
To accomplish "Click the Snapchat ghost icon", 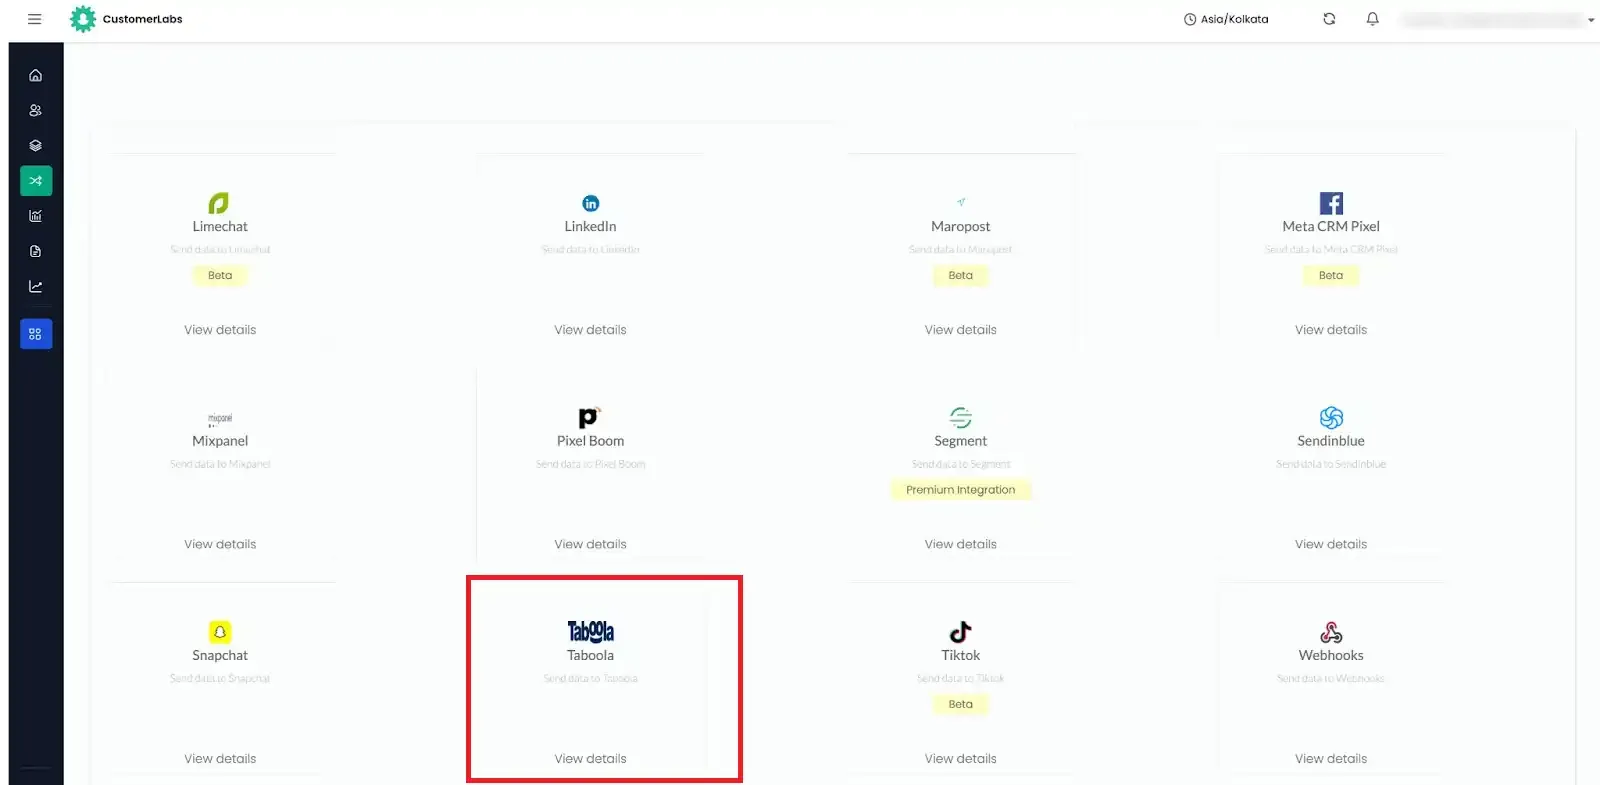I will tap(220, 632).
